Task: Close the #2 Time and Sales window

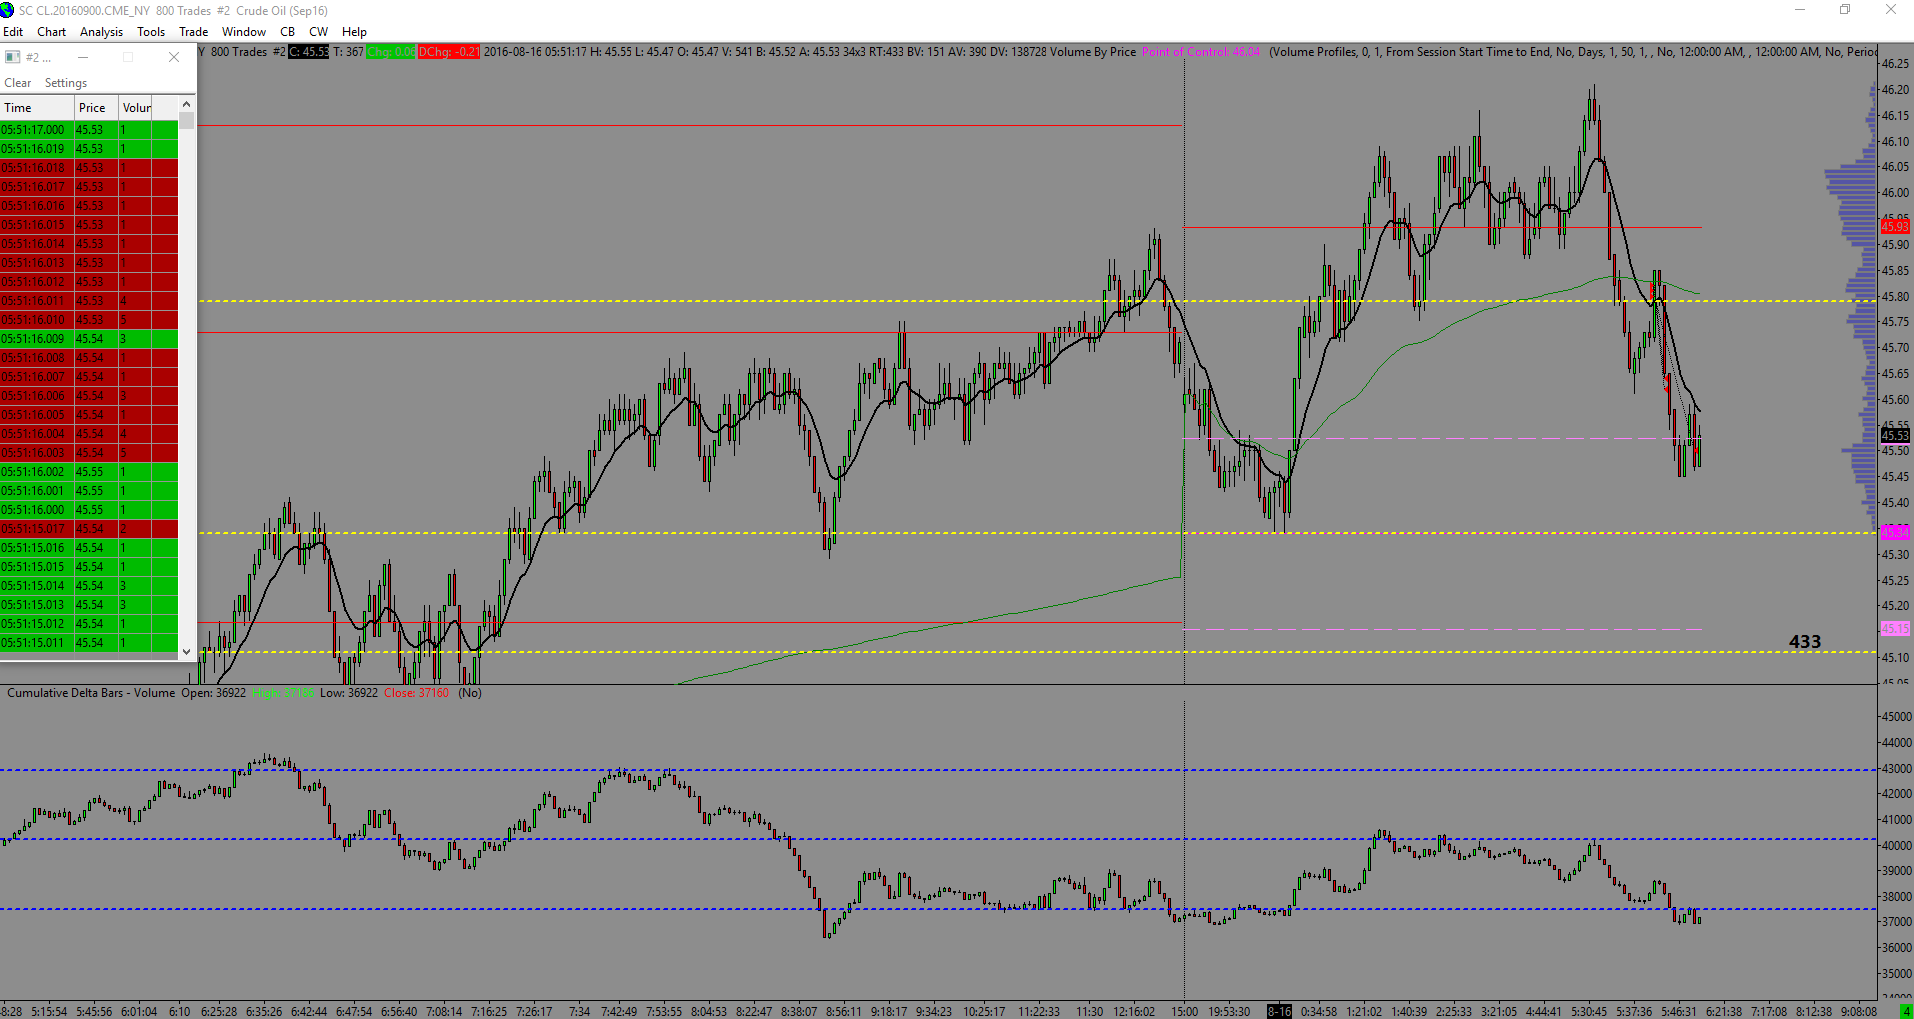Action: pyautogui.click(x=174, y=57)
